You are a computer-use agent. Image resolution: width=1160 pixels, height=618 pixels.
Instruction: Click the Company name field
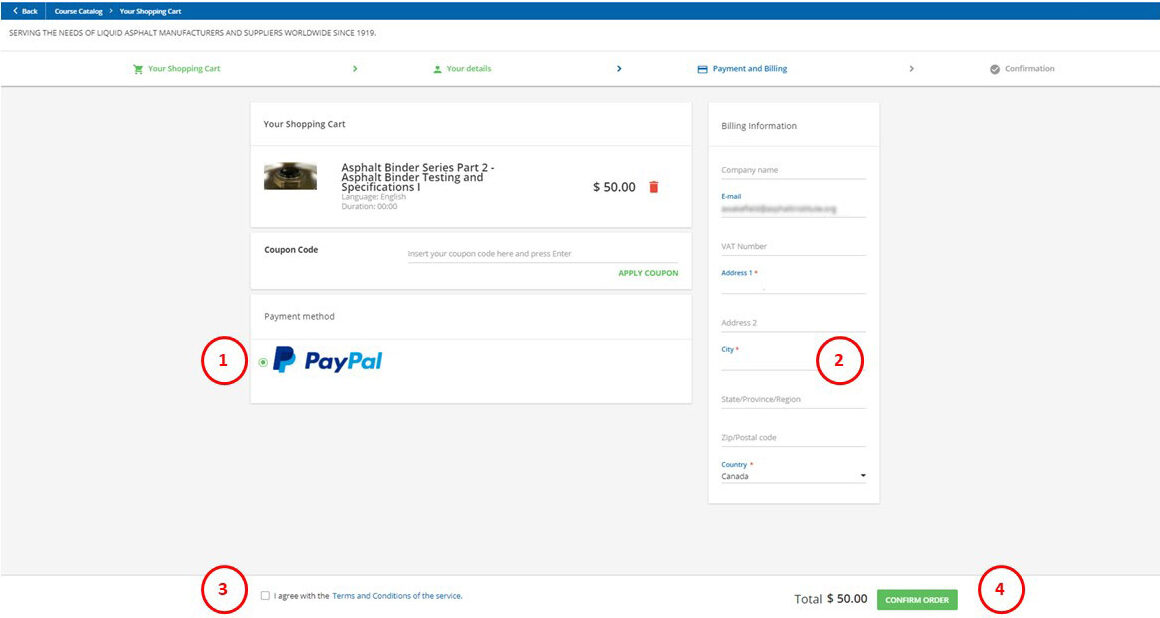click(x=793, y=170)
